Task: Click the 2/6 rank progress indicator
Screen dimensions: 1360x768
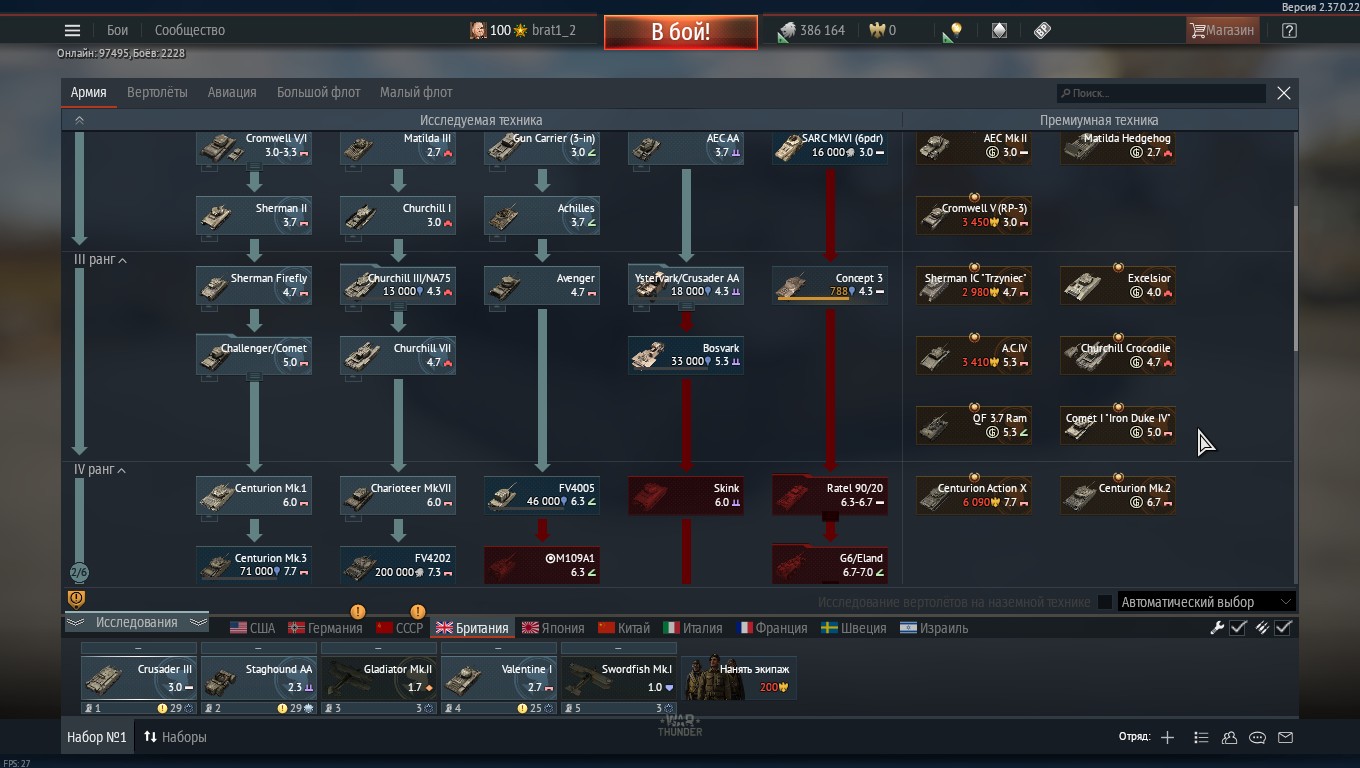Action: tap(79, 573)
